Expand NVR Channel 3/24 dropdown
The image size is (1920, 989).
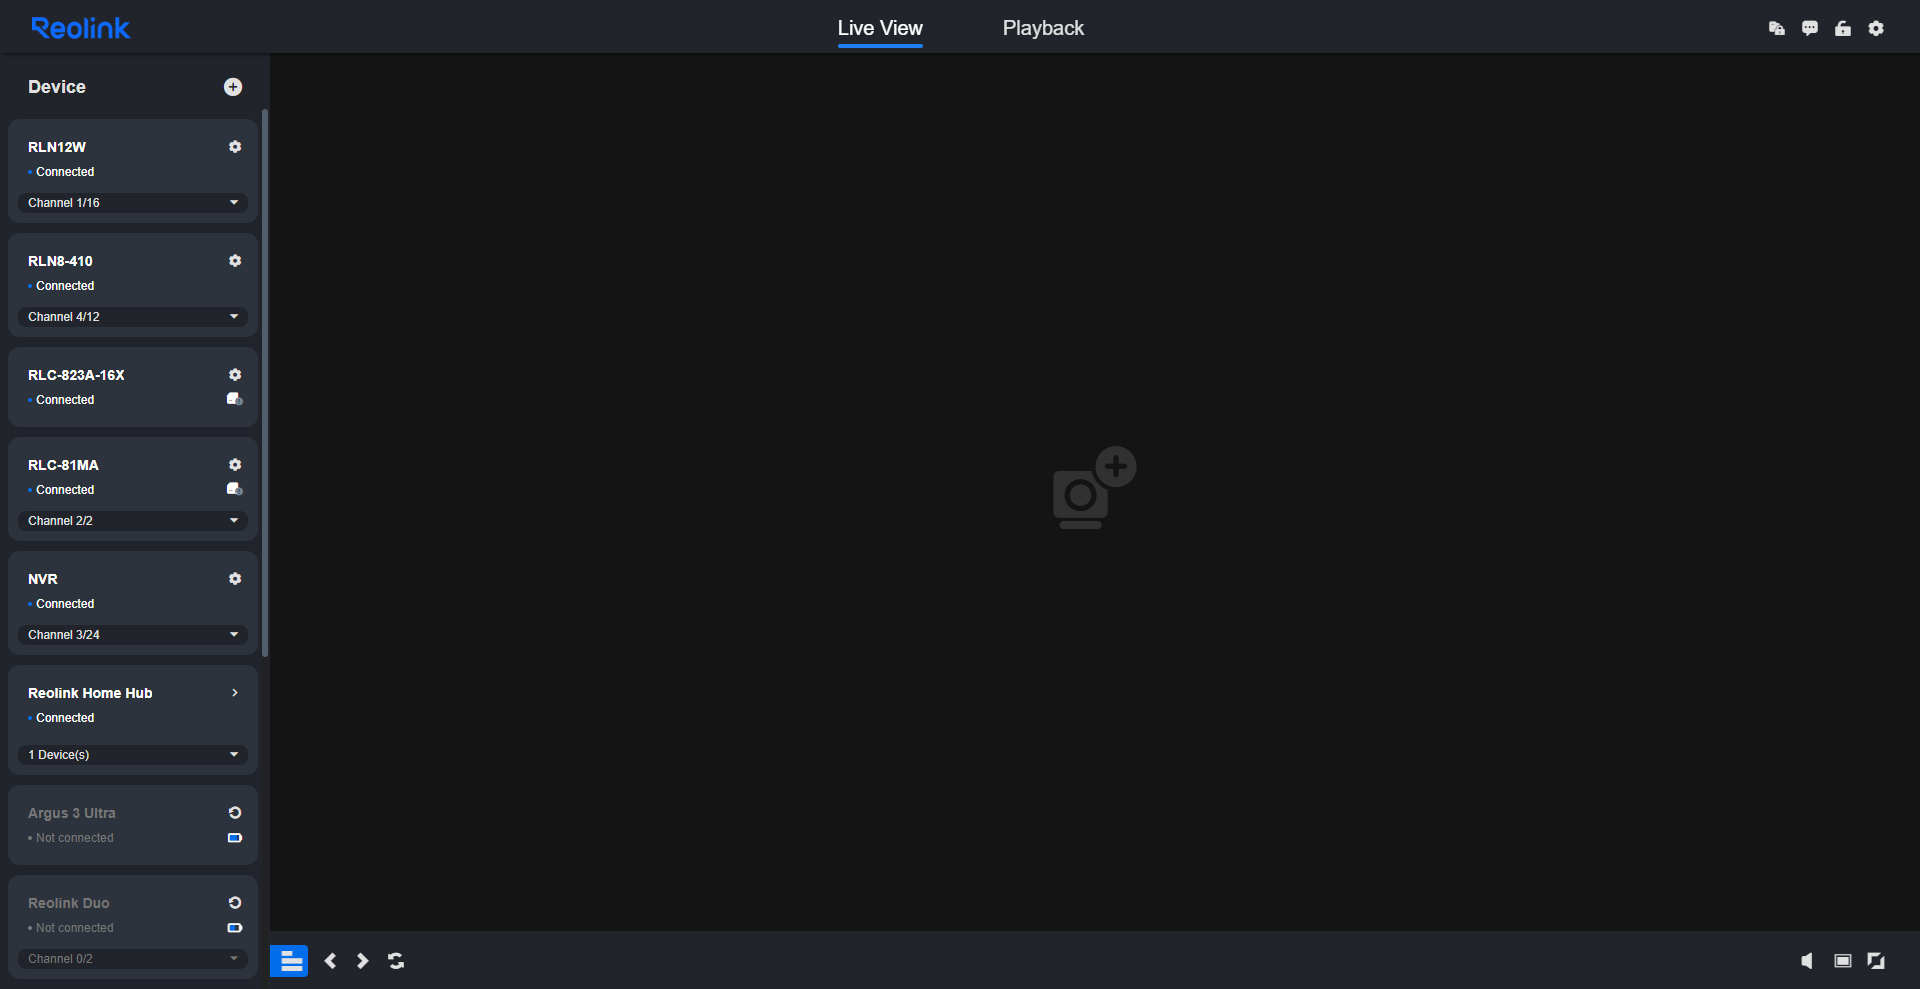(x=133, y=635)
